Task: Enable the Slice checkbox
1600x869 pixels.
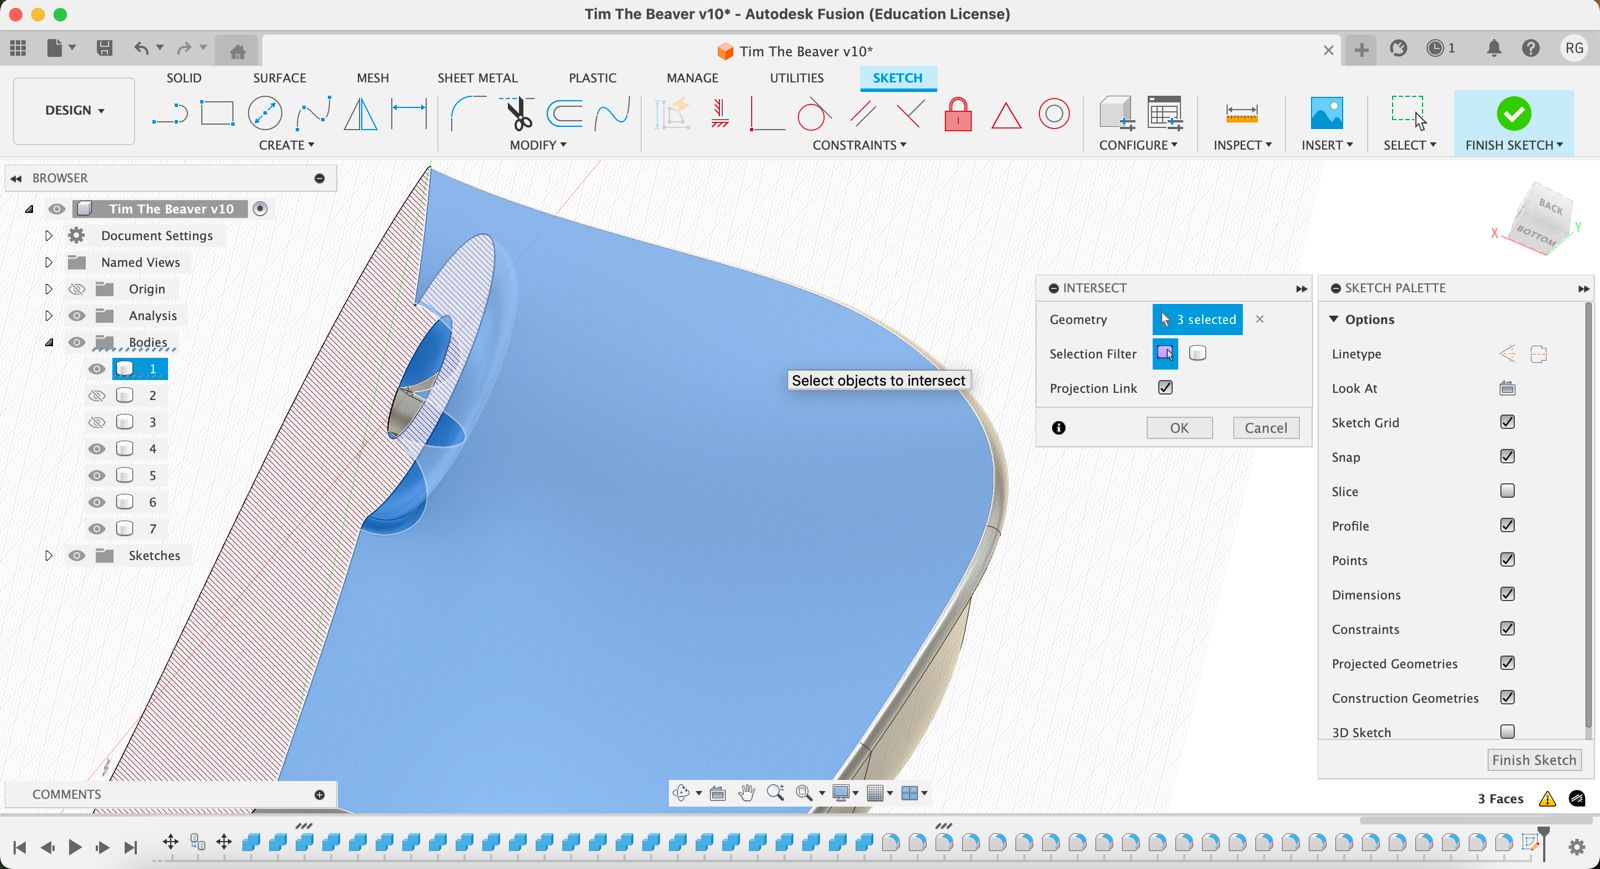Action: pos(1507,491)
